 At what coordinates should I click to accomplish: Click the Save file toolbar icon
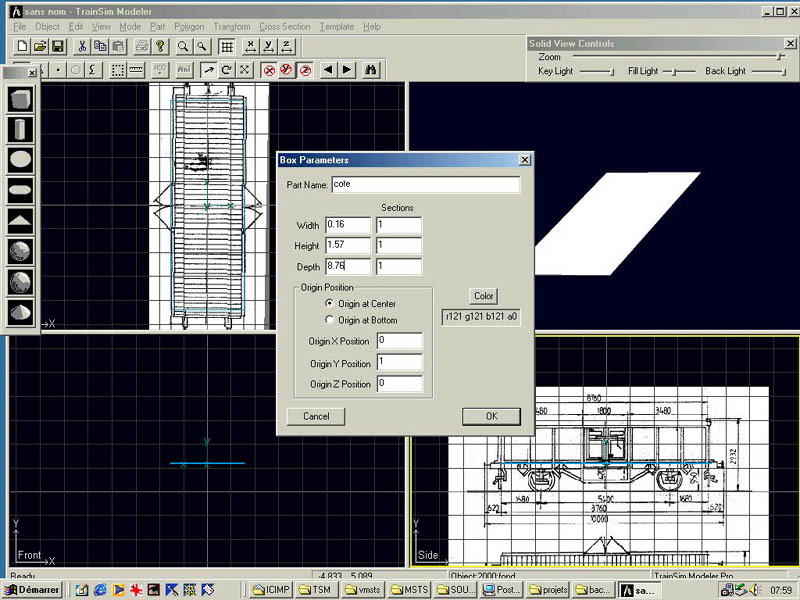click(58, 46)
